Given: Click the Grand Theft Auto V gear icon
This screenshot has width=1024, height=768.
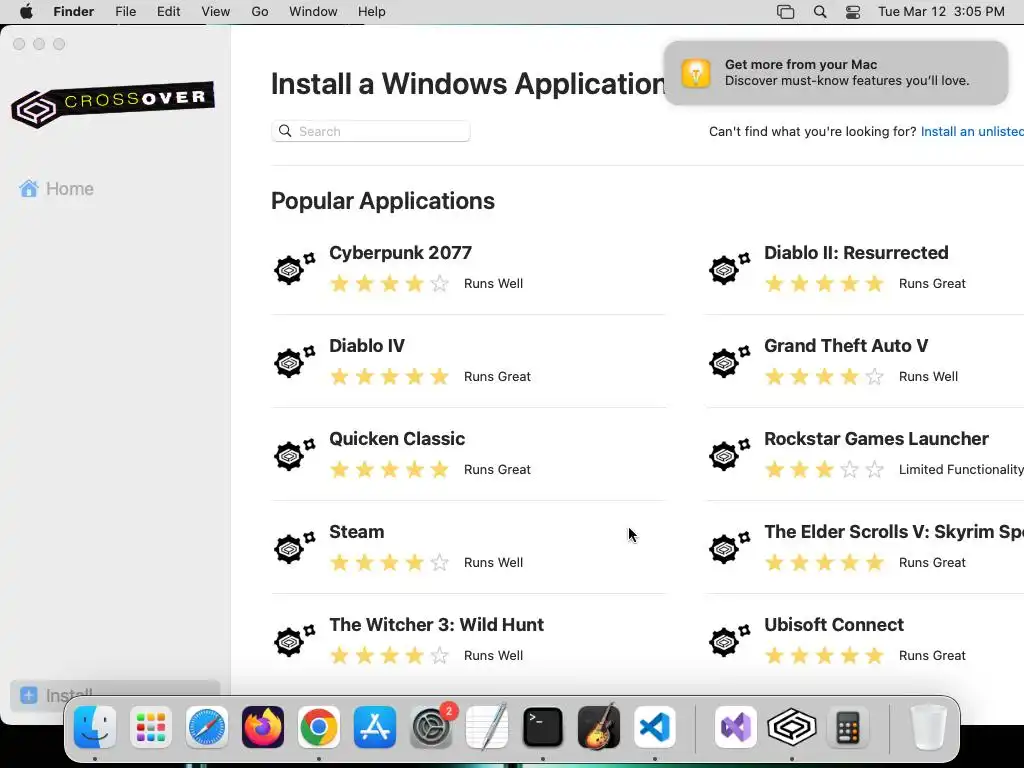Looking at the screenshot, I should point(729,361).
